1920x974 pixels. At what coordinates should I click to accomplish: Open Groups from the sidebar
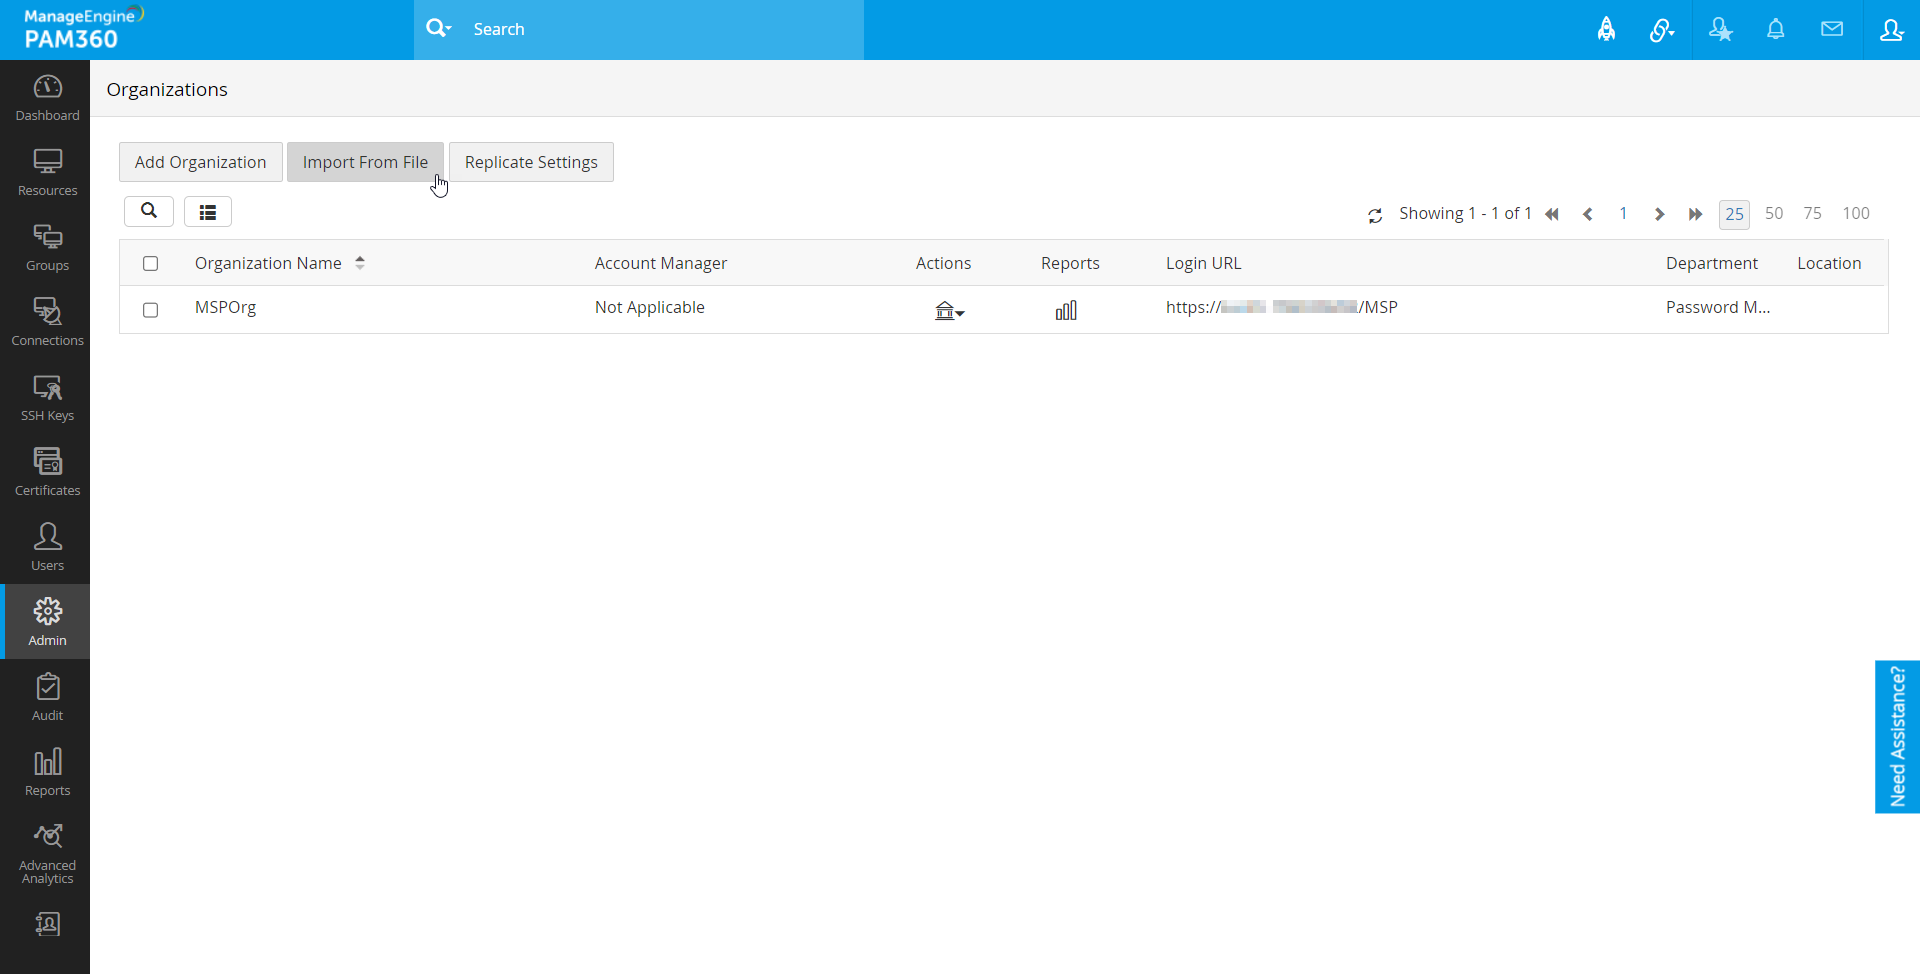[47, 248]
